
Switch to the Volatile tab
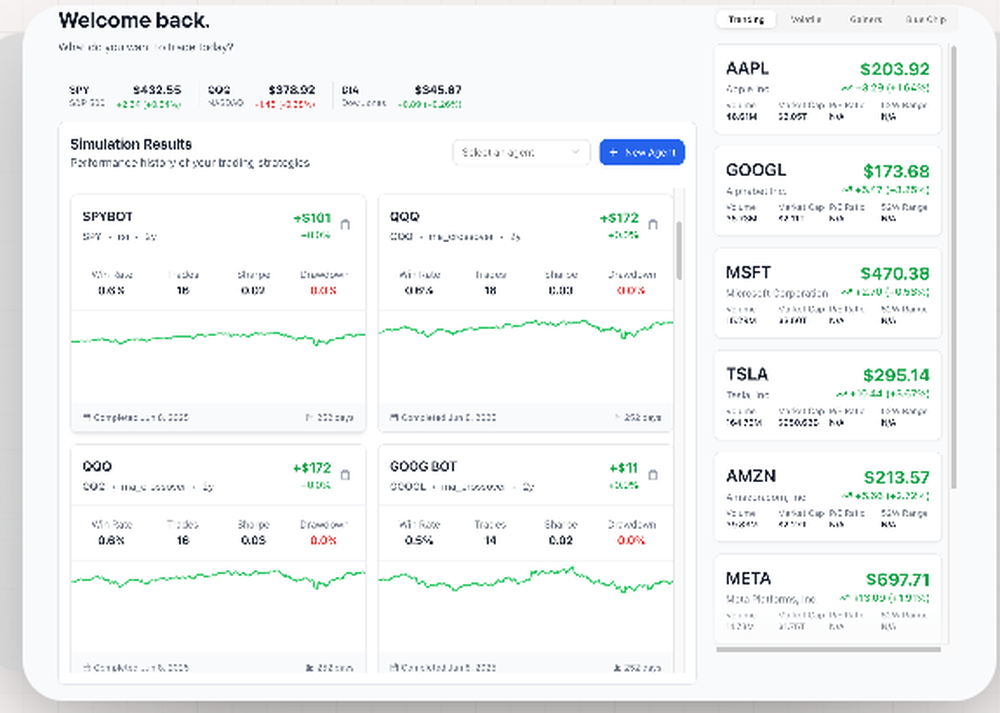point(805,19)
